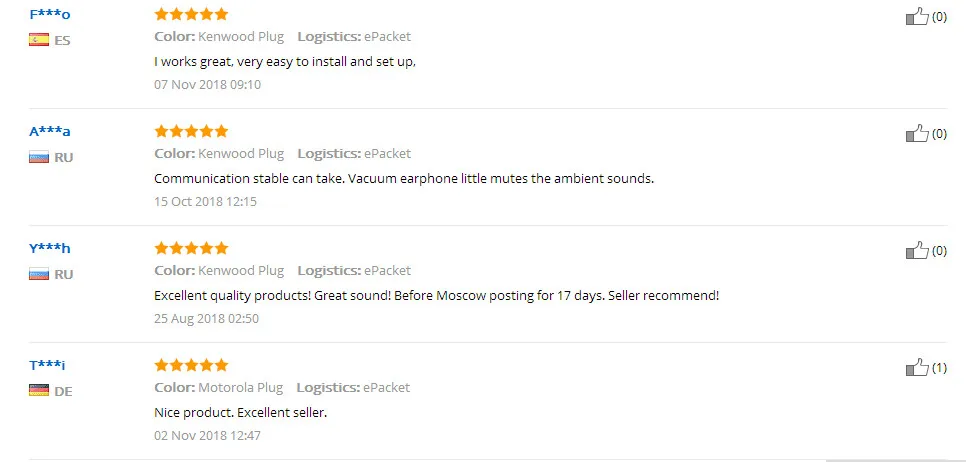Like A***a's review with thumbs-up
Screen dimensions: 966x462
[917, 134]
